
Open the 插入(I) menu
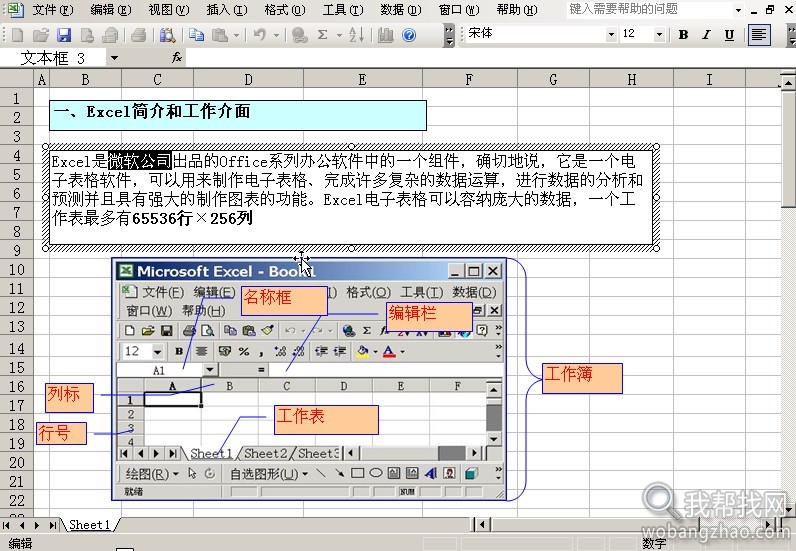[x=227, y=10]
